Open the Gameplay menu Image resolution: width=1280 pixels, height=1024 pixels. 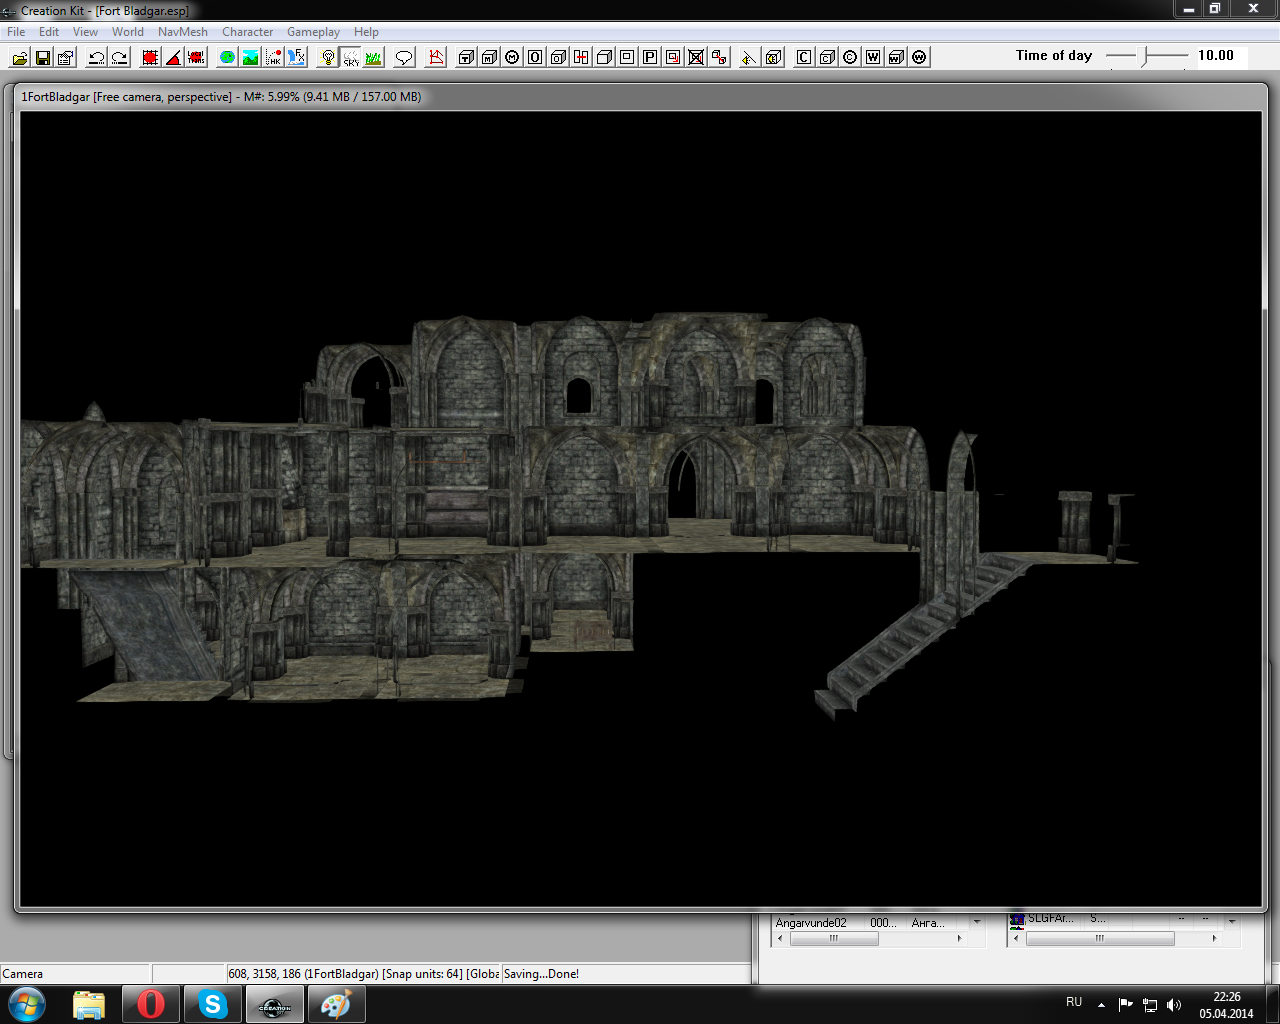314,32
